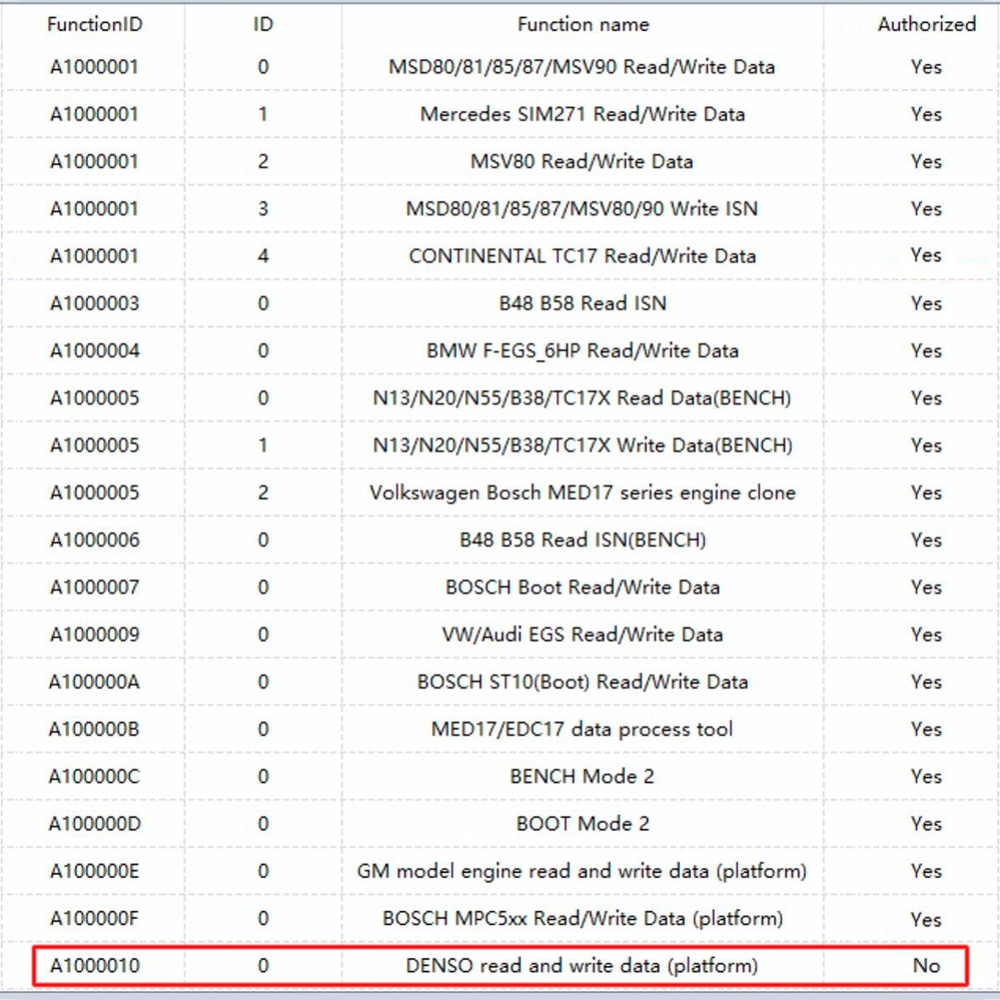This screenshot has width=1000, height=1000.
Task: Click FunctionID cell A100000B
Action: (94, 729)
